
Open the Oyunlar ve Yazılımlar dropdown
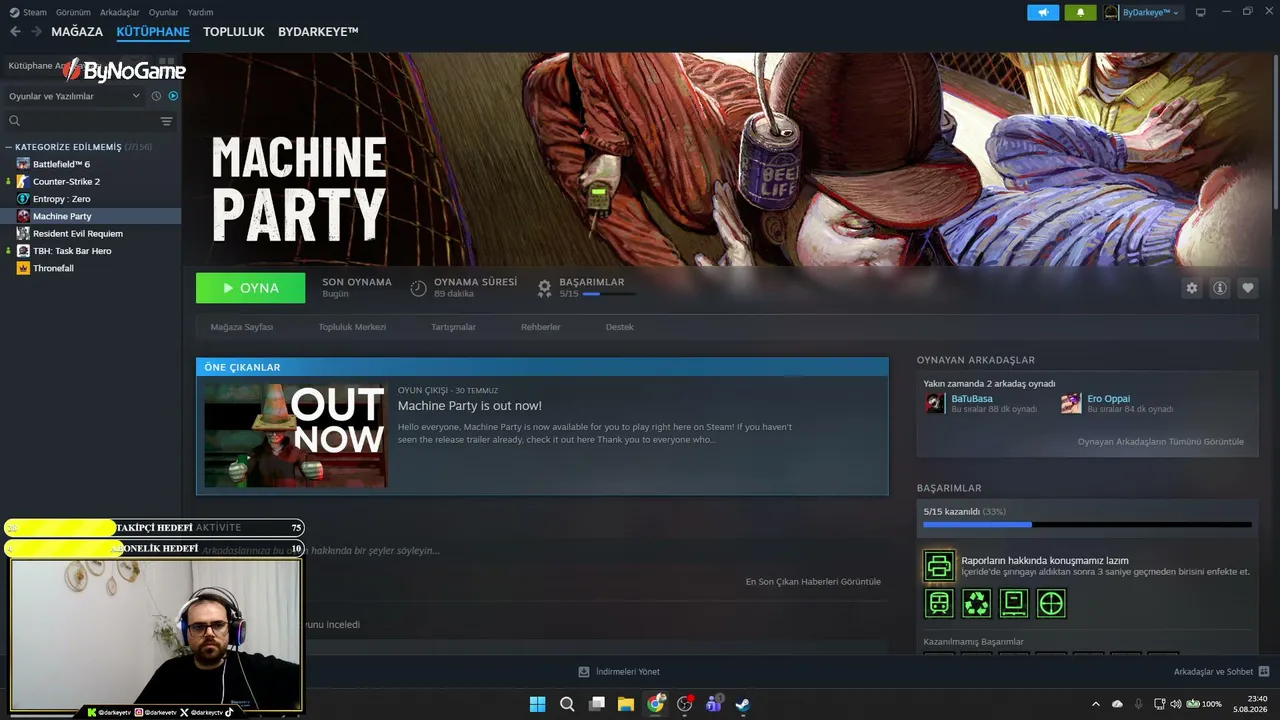pyautogui.click(x=75, y=96)
